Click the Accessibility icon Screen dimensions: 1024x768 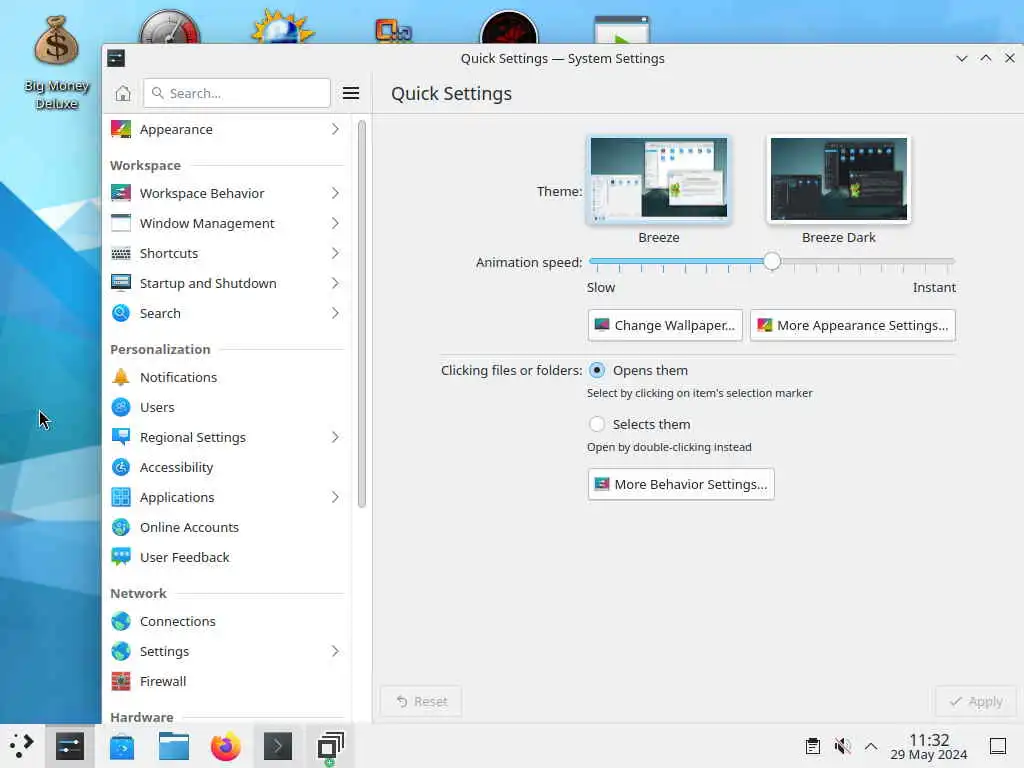(x=121, y=468)
